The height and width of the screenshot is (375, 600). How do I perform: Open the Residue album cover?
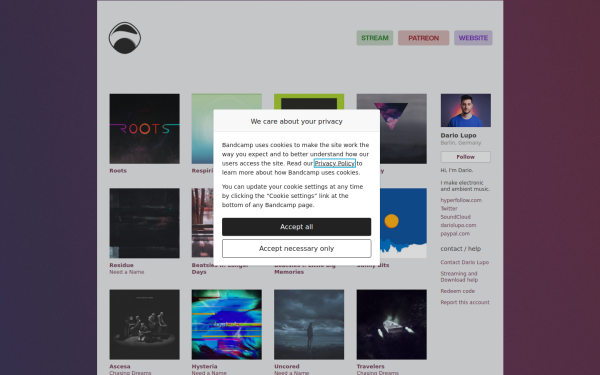tap(144, 223)
